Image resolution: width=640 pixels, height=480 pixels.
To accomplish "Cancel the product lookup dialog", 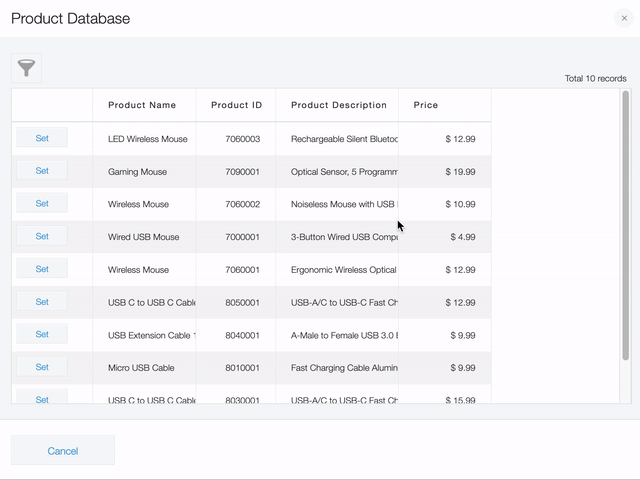I will 63,451.
